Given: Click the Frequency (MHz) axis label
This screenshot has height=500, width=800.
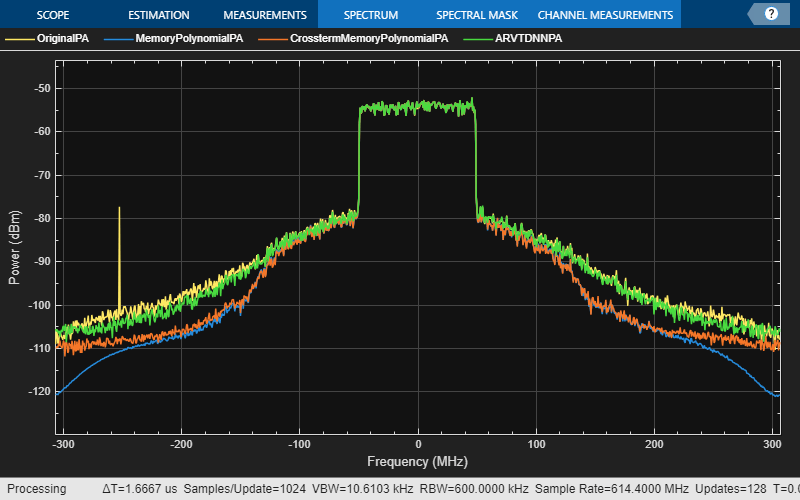Looking at the screenshot, I should pos(417,462).
